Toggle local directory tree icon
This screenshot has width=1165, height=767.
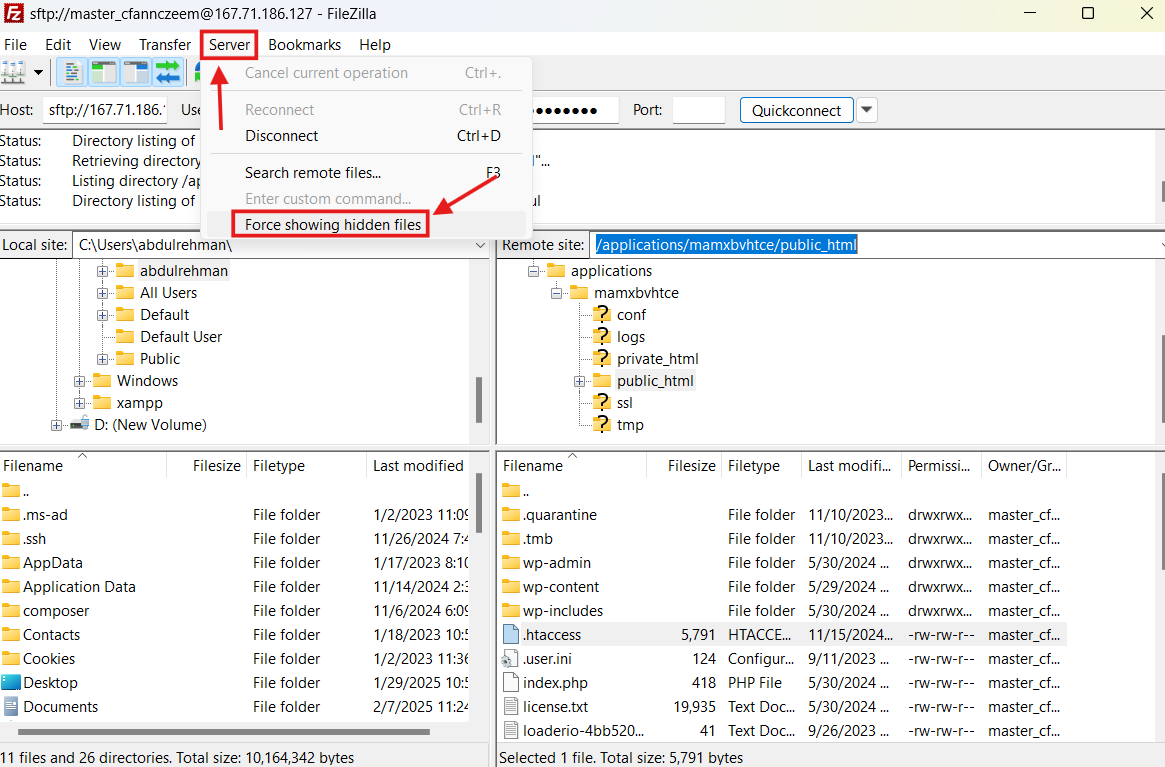click(x=103, y=72)
